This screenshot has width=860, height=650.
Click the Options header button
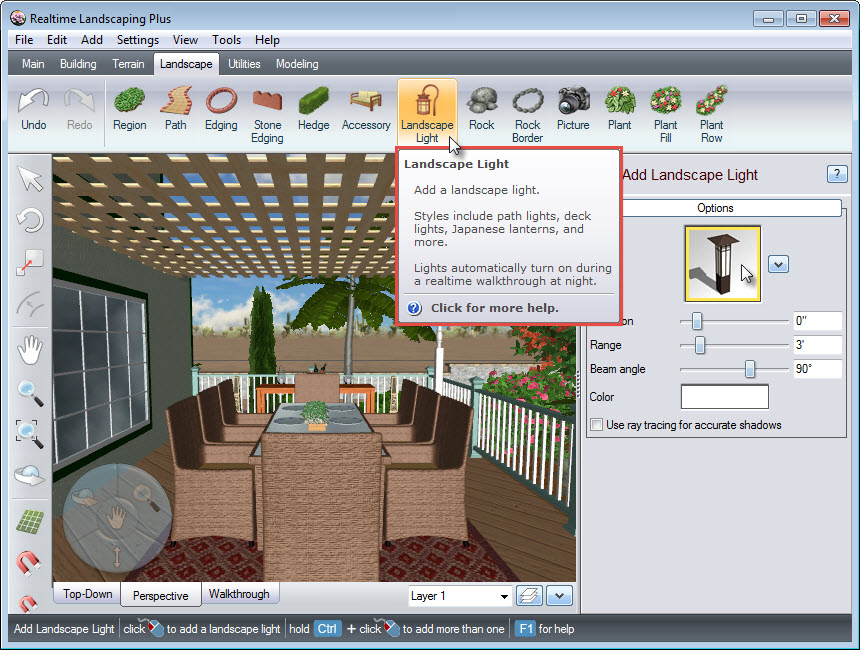tap(715, 208)
